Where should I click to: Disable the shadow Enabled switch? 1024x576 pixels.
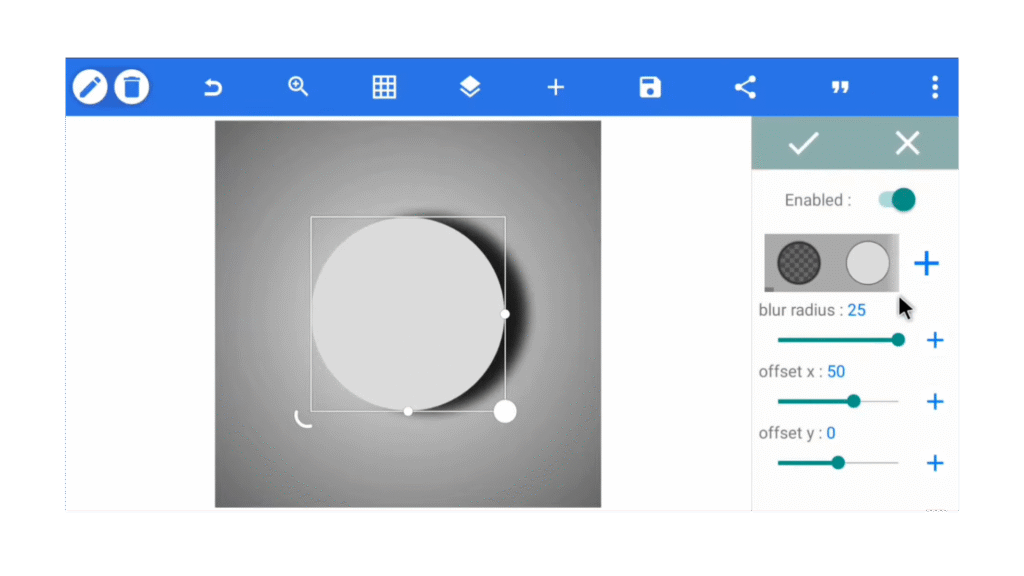coord(897,200)
